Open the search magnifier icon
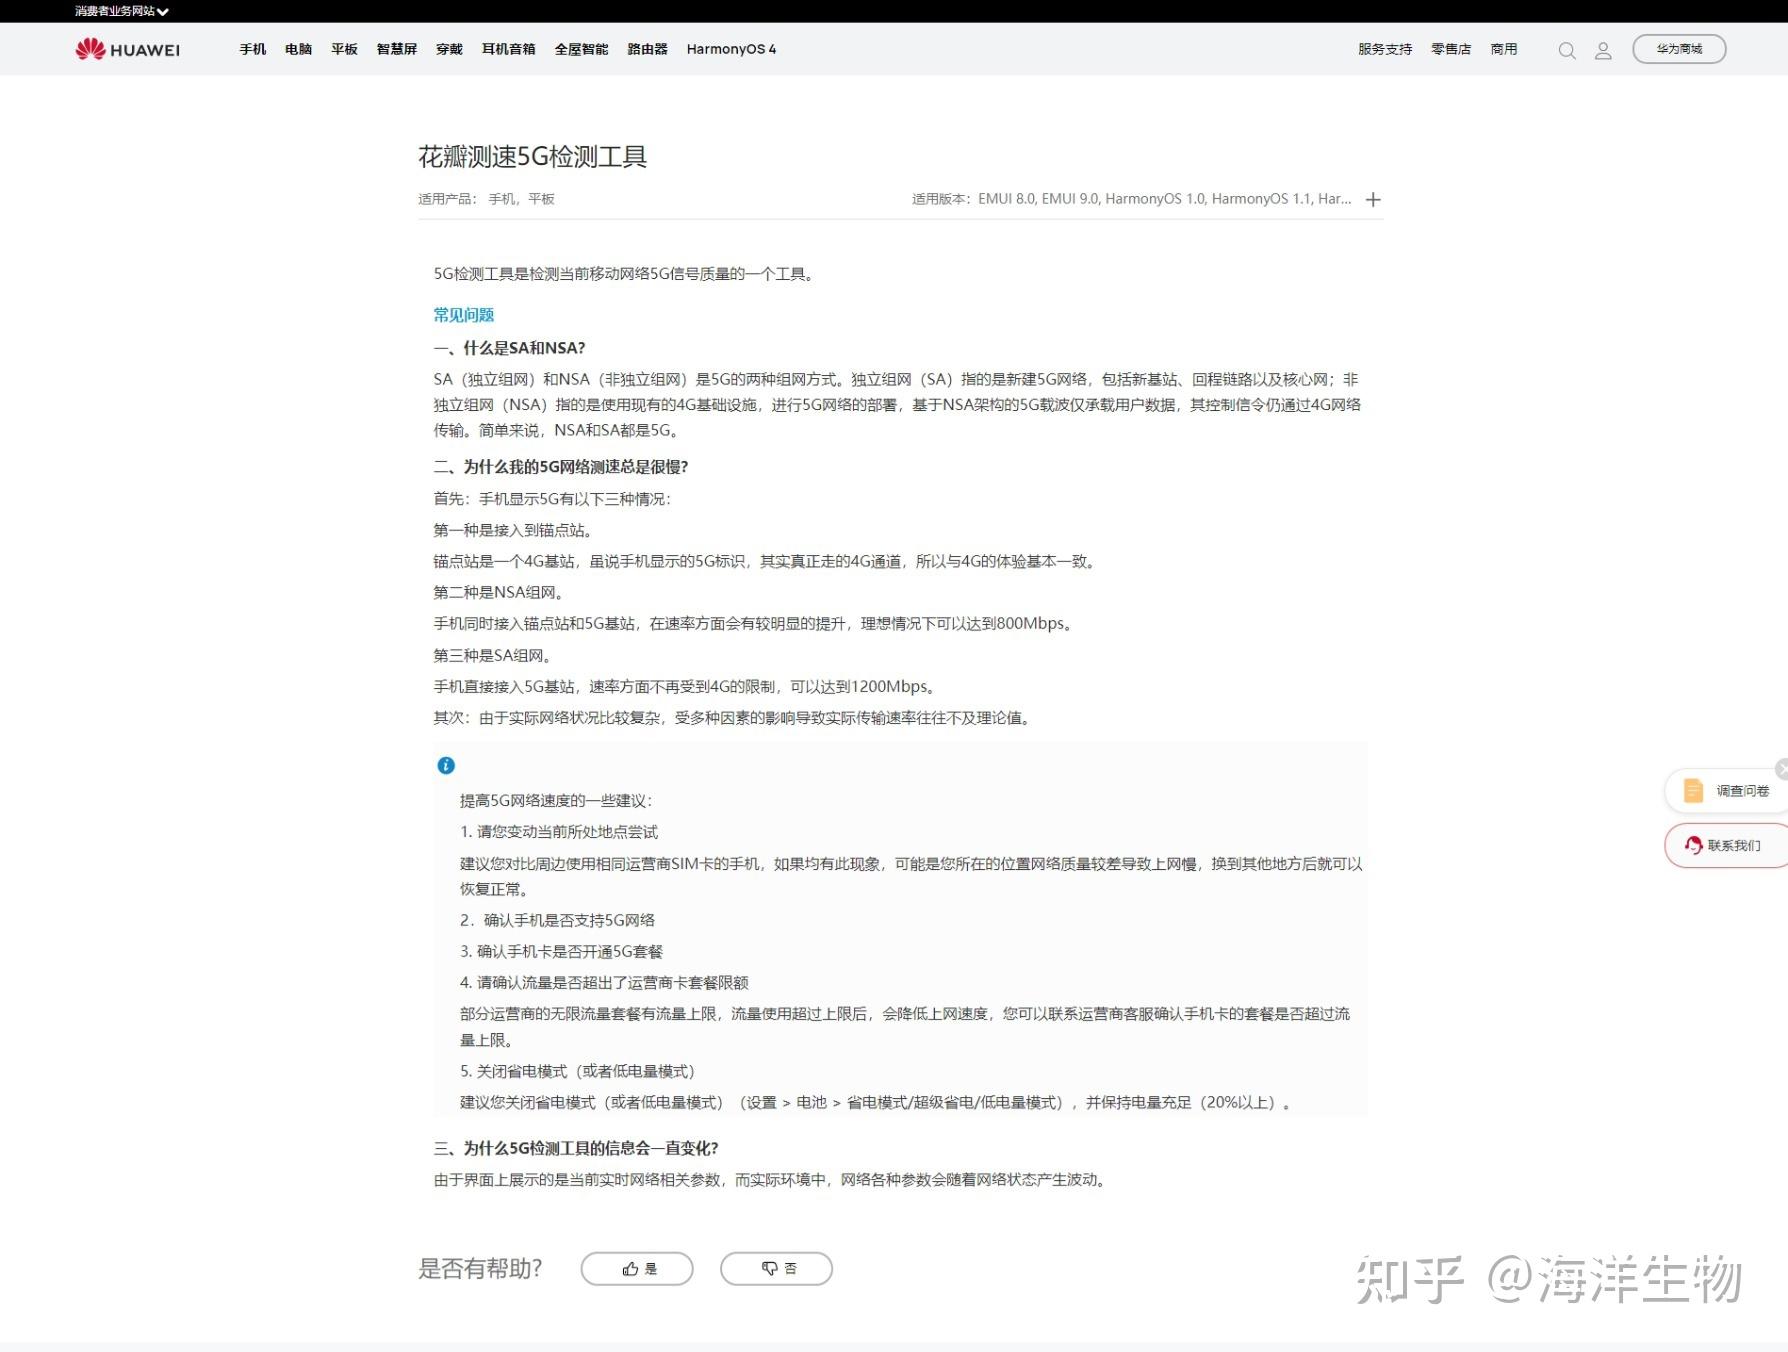 [x=1567, y=50]
